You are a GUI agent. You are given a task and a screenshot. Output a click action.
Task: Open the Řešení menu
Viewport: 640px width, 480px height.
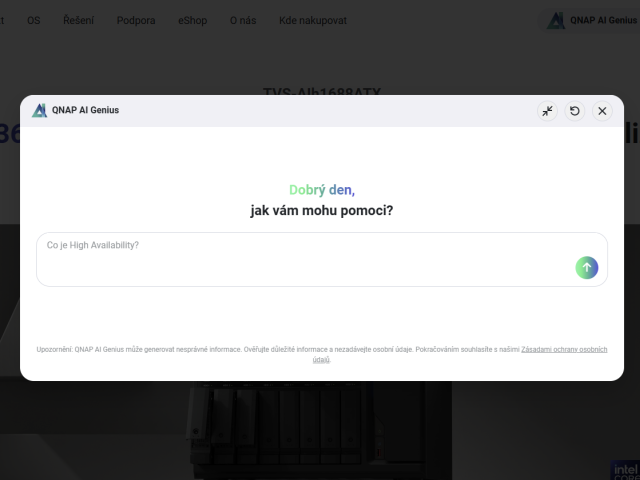[x=78, y=20]
